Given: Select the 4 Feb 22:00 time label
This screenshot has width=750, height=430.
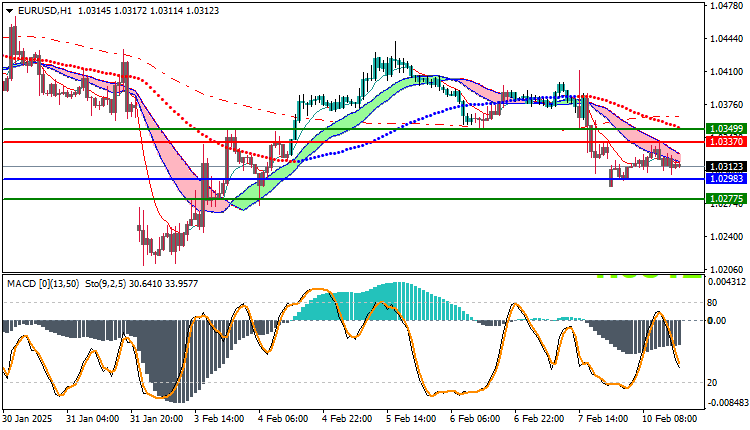Looking at the screenshot, I should pos(348,419).
